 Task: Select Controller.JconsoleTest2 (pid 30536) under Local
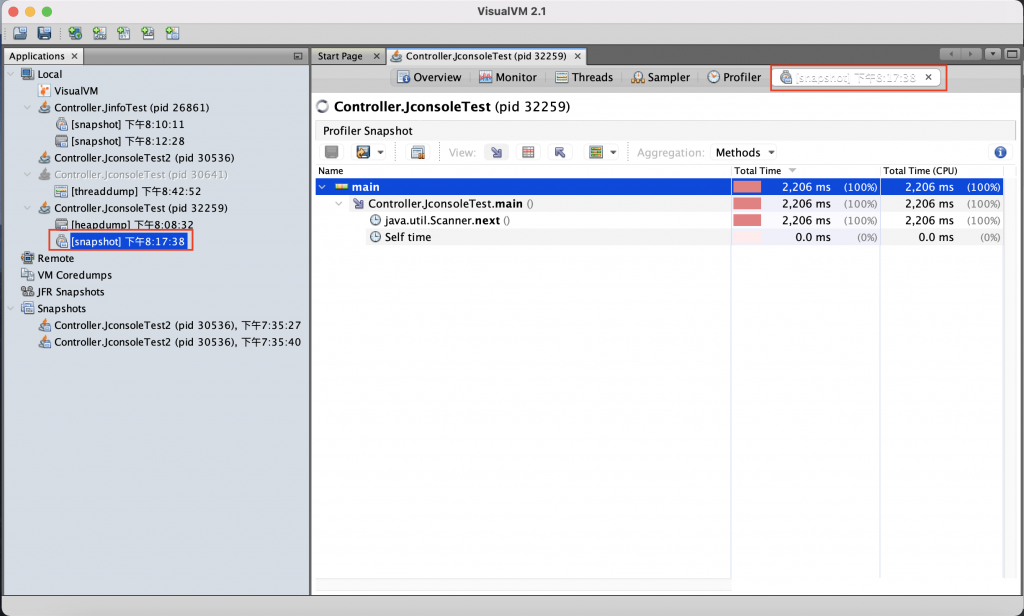tap(144, 157)
